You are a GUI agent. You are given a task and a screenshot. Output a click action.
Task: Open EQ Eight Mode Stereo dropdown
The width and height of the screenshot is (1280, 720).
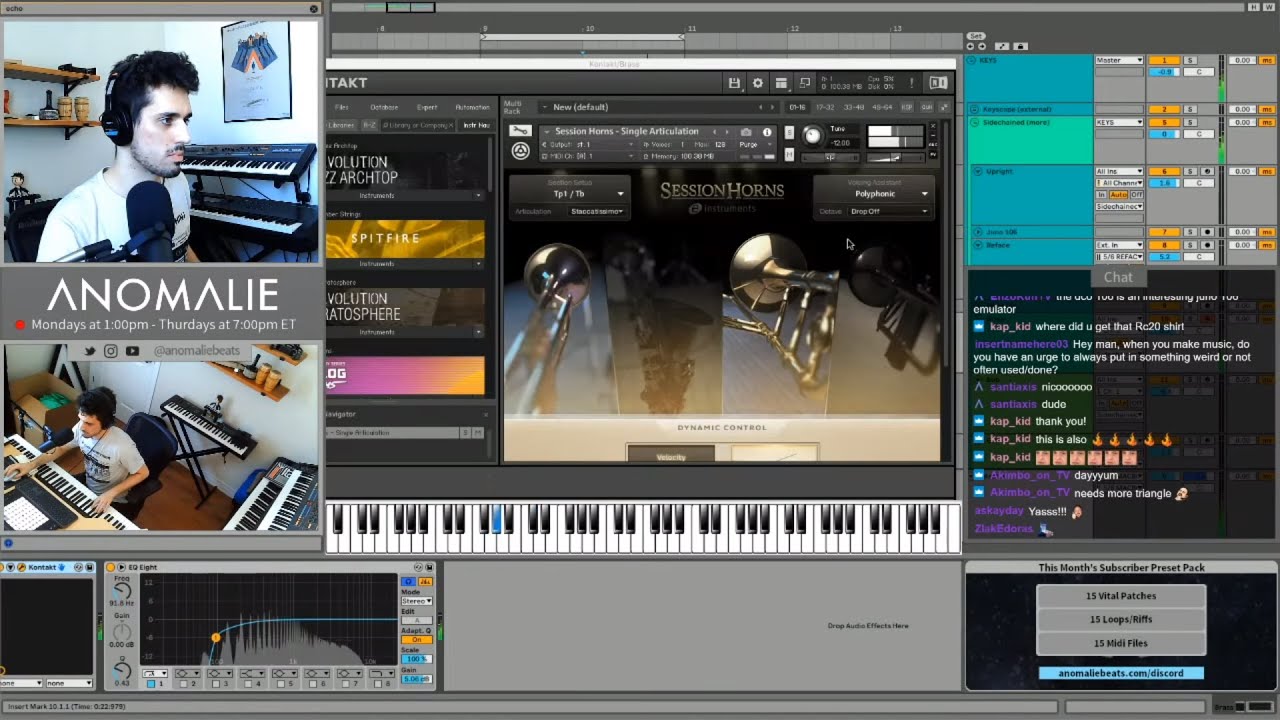pyautogui.click(x=416, y=601)
